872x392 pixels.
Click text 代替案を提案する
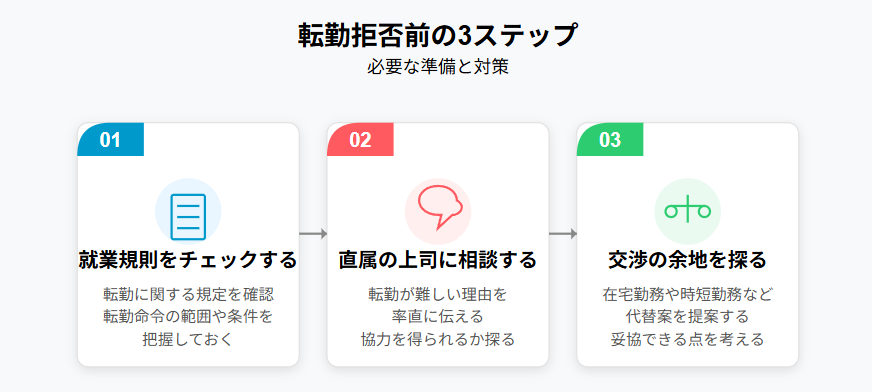687,317
